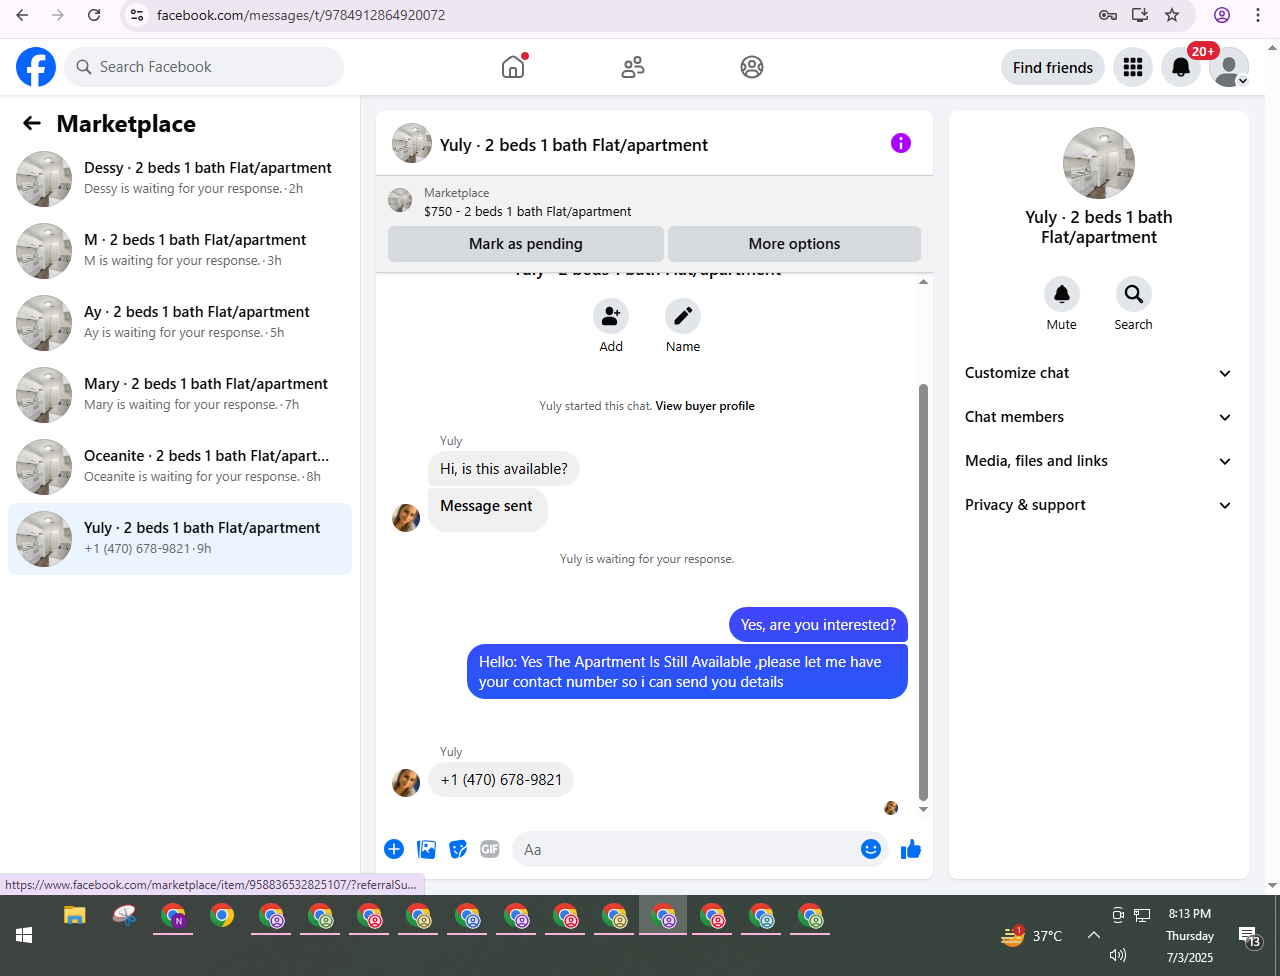The height and width of the screenshot is (976, 1280).
Task: Open the emoji picker in the message box
Action: click(871, 849)
